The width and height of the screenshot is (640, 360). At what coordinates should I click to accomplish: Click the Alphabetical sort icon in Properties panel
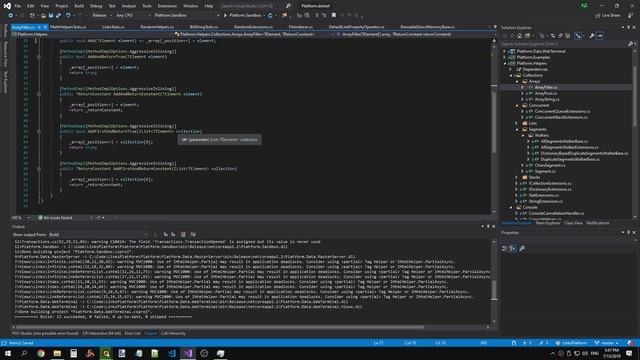[512, 248]
